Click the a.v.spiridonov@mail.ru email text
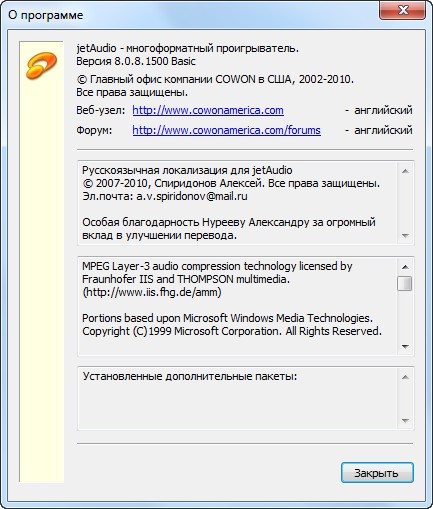Image resolution: width=433 pixels, height=509 pixels. tap(192, 196)
